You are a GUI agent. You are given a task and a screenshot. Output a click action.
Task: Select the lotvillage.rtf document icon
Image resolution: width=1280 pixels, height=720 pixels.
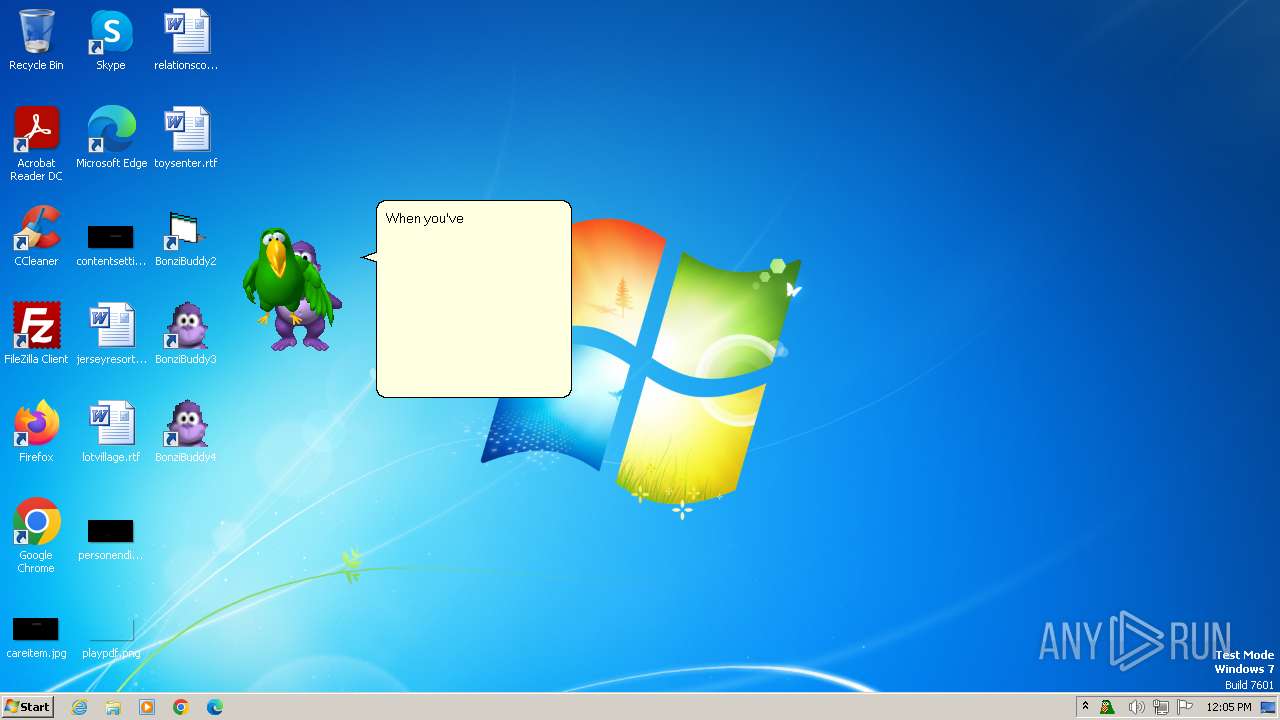pos(111,432)
